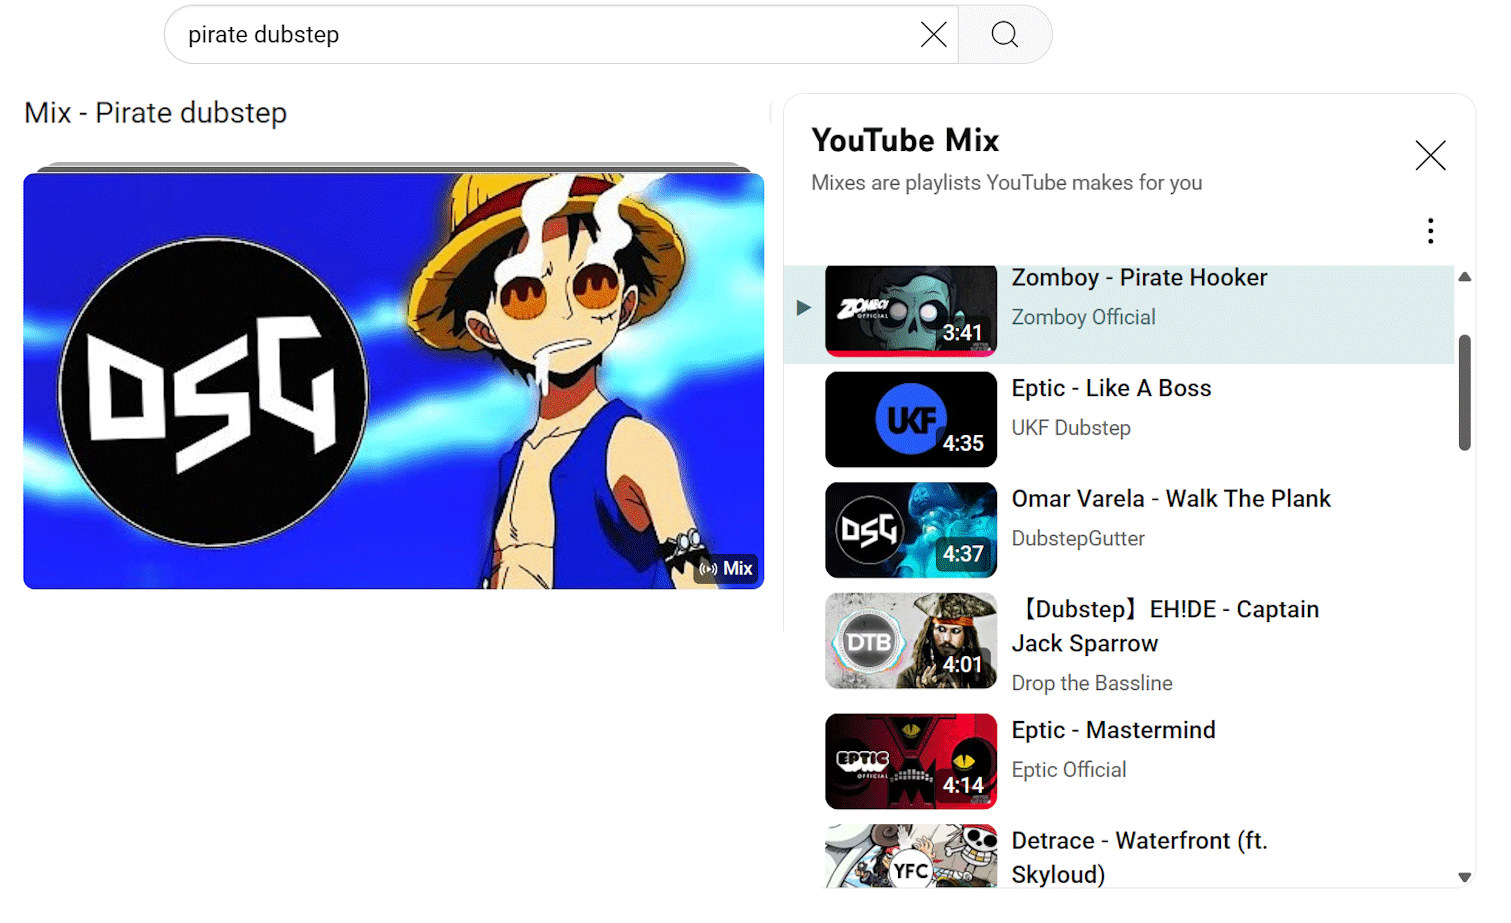Play 'Eptic - Mastermind' by its title
Screen dimensions: 1511x923
pos(1113,730)
